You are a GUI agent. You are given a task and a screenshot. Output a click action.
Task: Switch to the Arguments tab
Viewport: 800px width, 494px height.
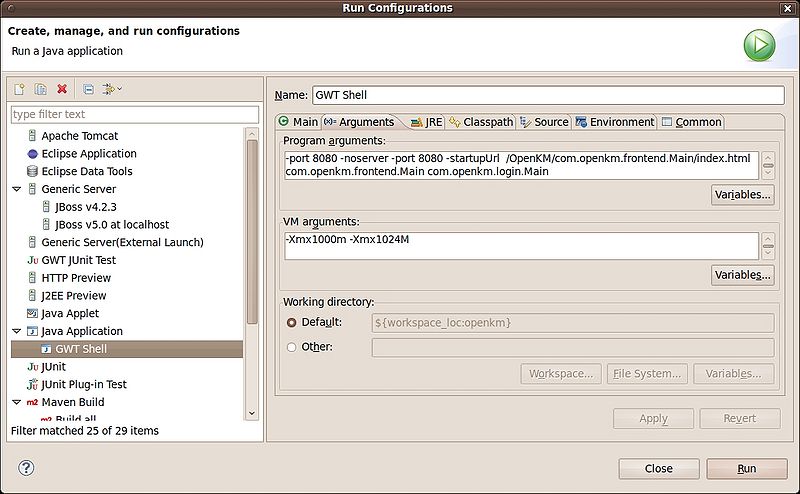(x=360, y=122)
